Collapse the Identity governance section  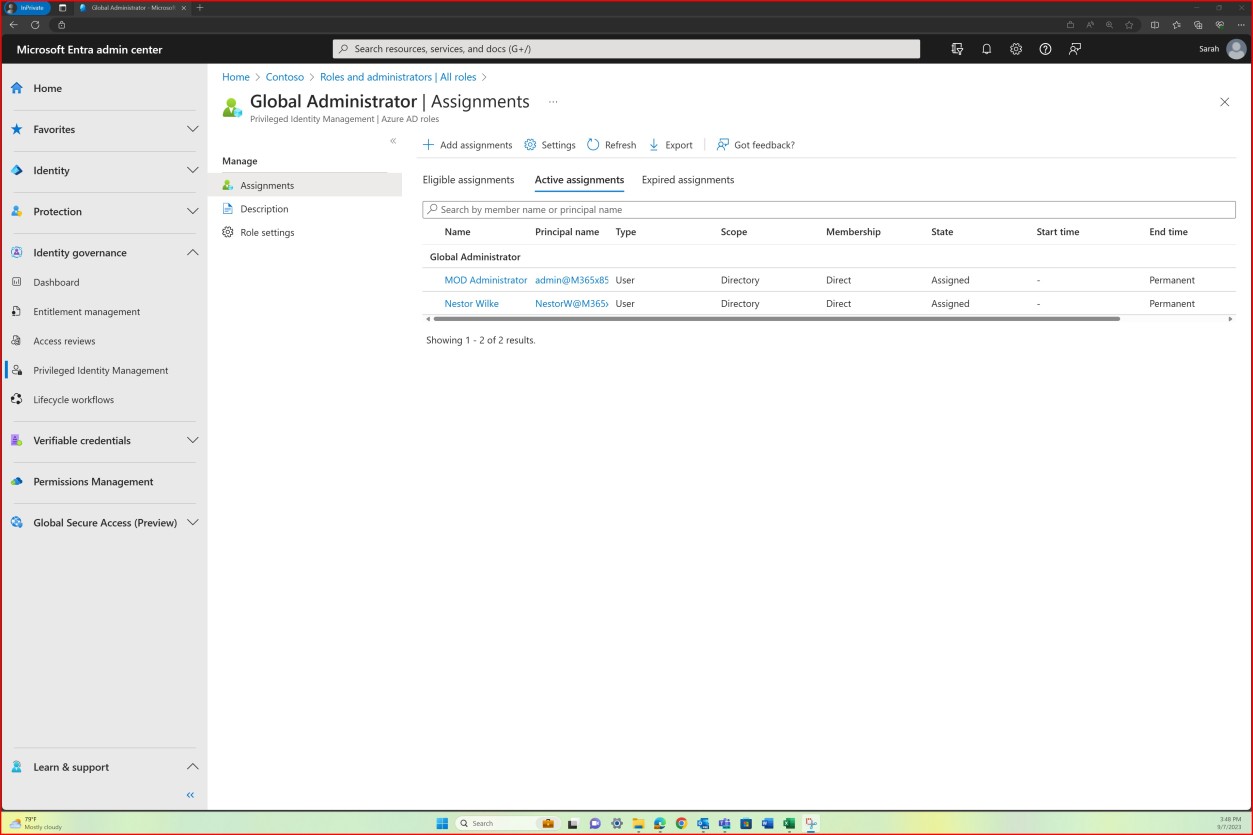(x=192, y=252)
